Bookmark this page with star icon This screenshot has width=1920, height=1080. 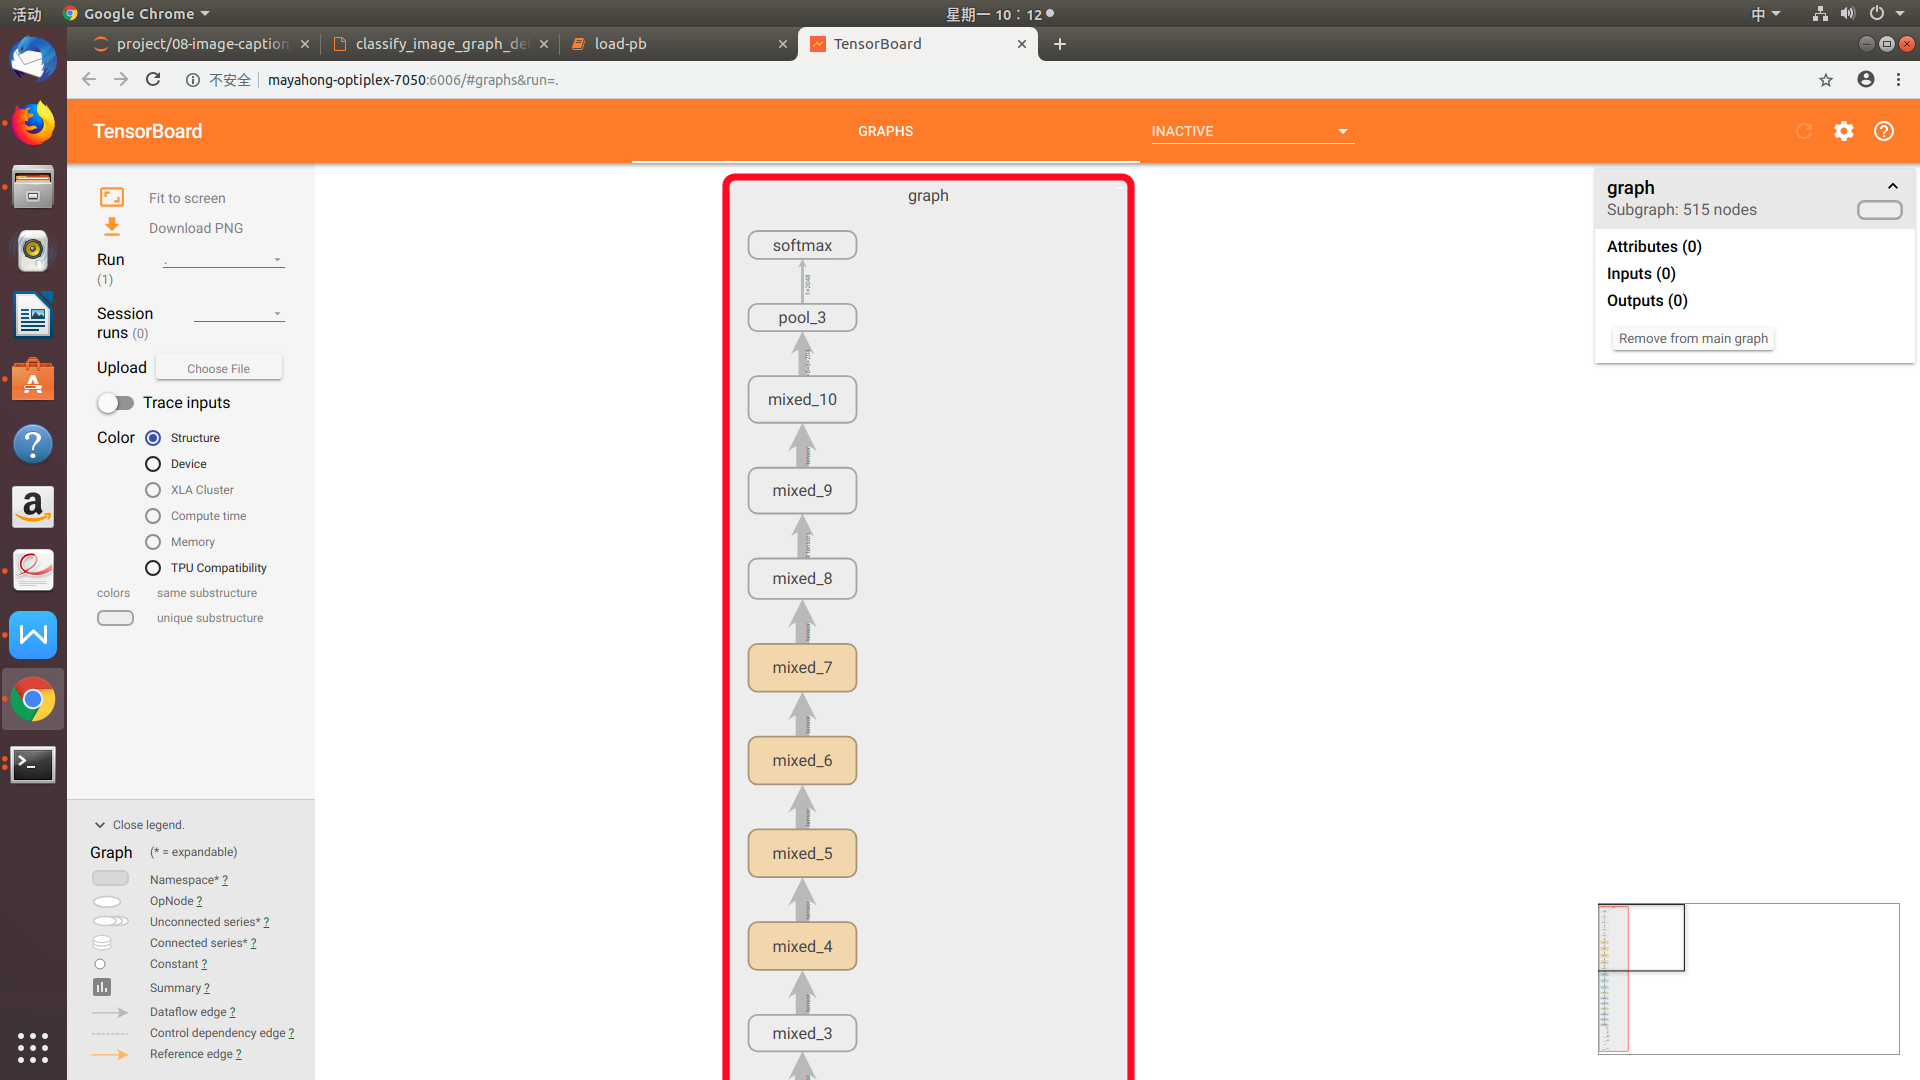(x=1826, y=80)
